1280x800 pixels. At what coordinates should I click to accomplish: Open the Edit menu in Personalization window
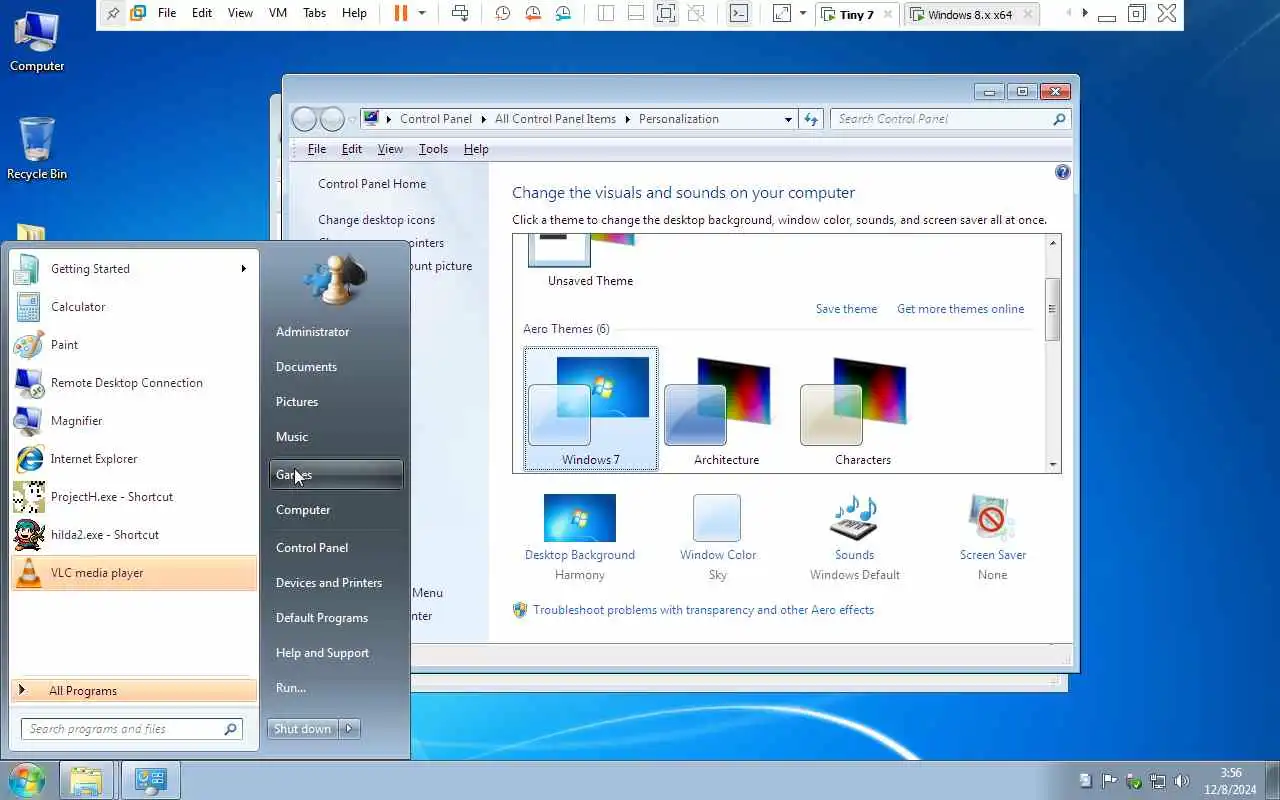click(x=352, y=149)
